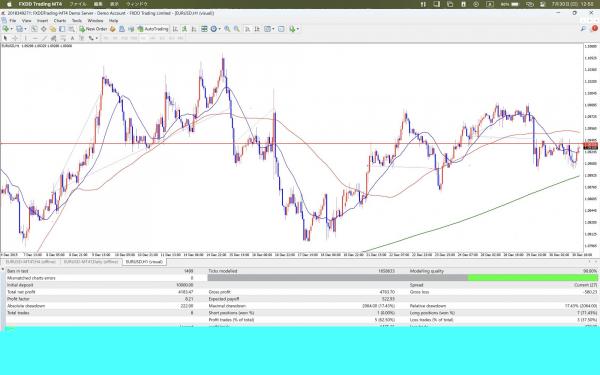Select the arrow cursor tool
The width and height of the screenshot is (600, 375).
click(5, 38)
